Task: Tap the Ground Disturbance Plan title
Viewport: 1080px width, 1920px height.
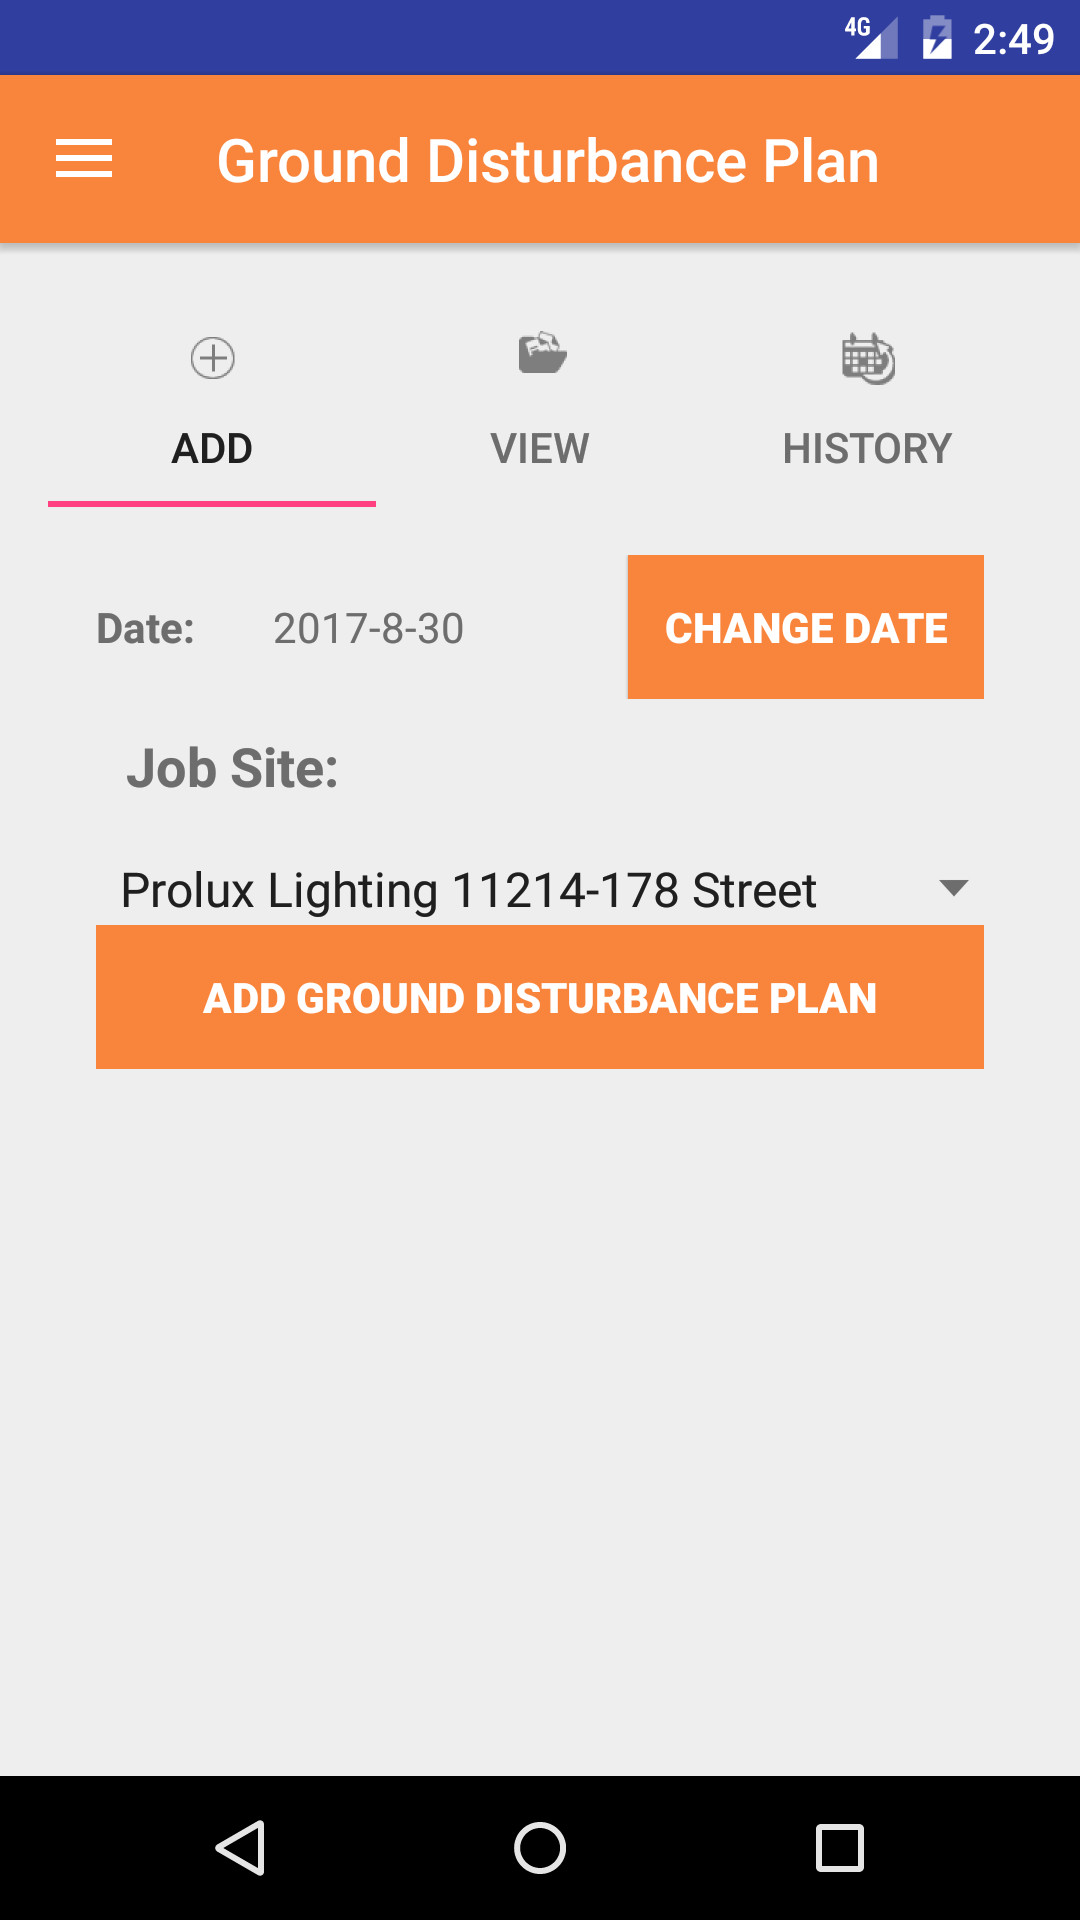Action: pos(548,161)
